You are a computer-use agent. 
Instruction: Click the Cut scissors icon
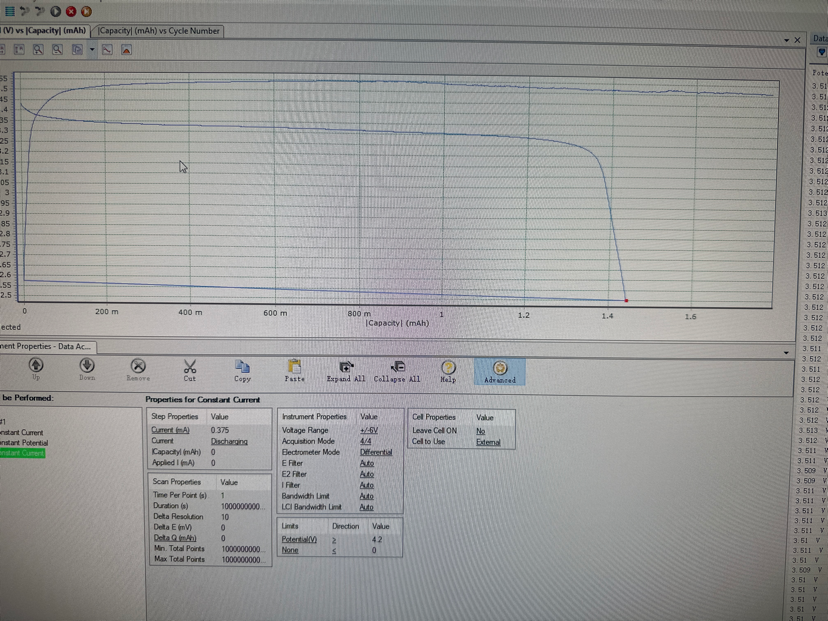(189, 367)
